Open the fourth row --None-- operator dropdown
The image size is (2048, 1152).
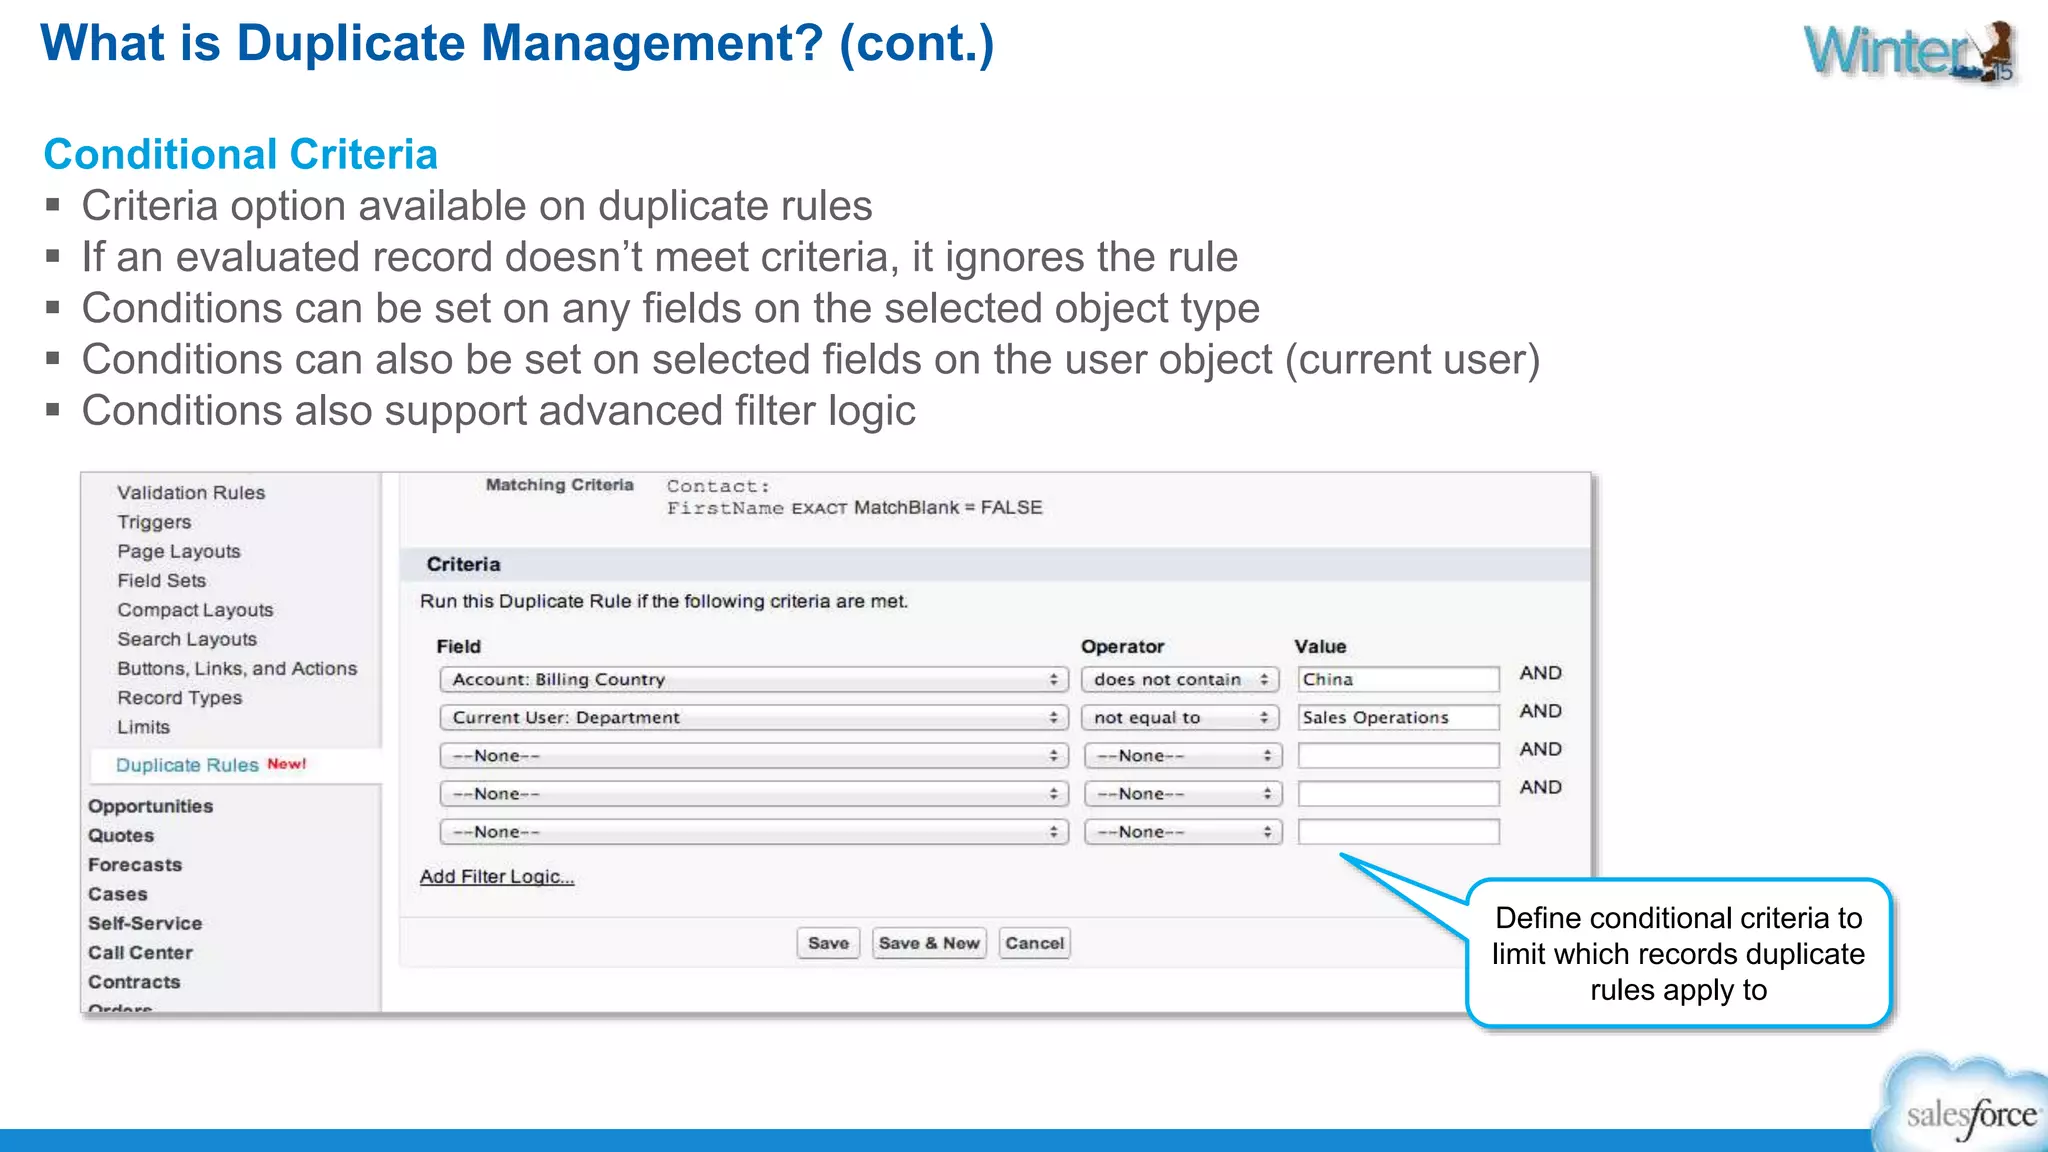click(1182, 794)
